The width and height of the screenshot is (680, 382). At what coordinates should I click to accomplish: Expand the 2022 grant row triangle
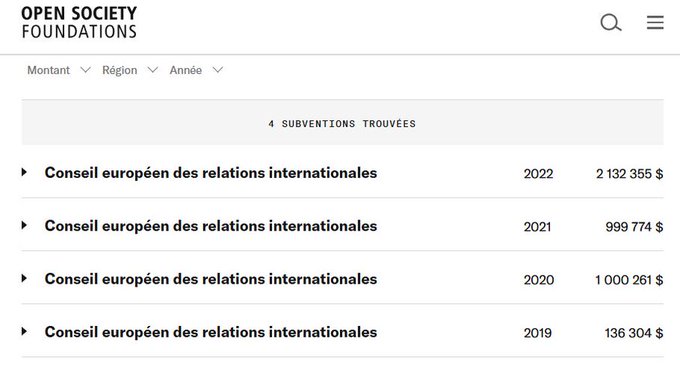(24, 172)
